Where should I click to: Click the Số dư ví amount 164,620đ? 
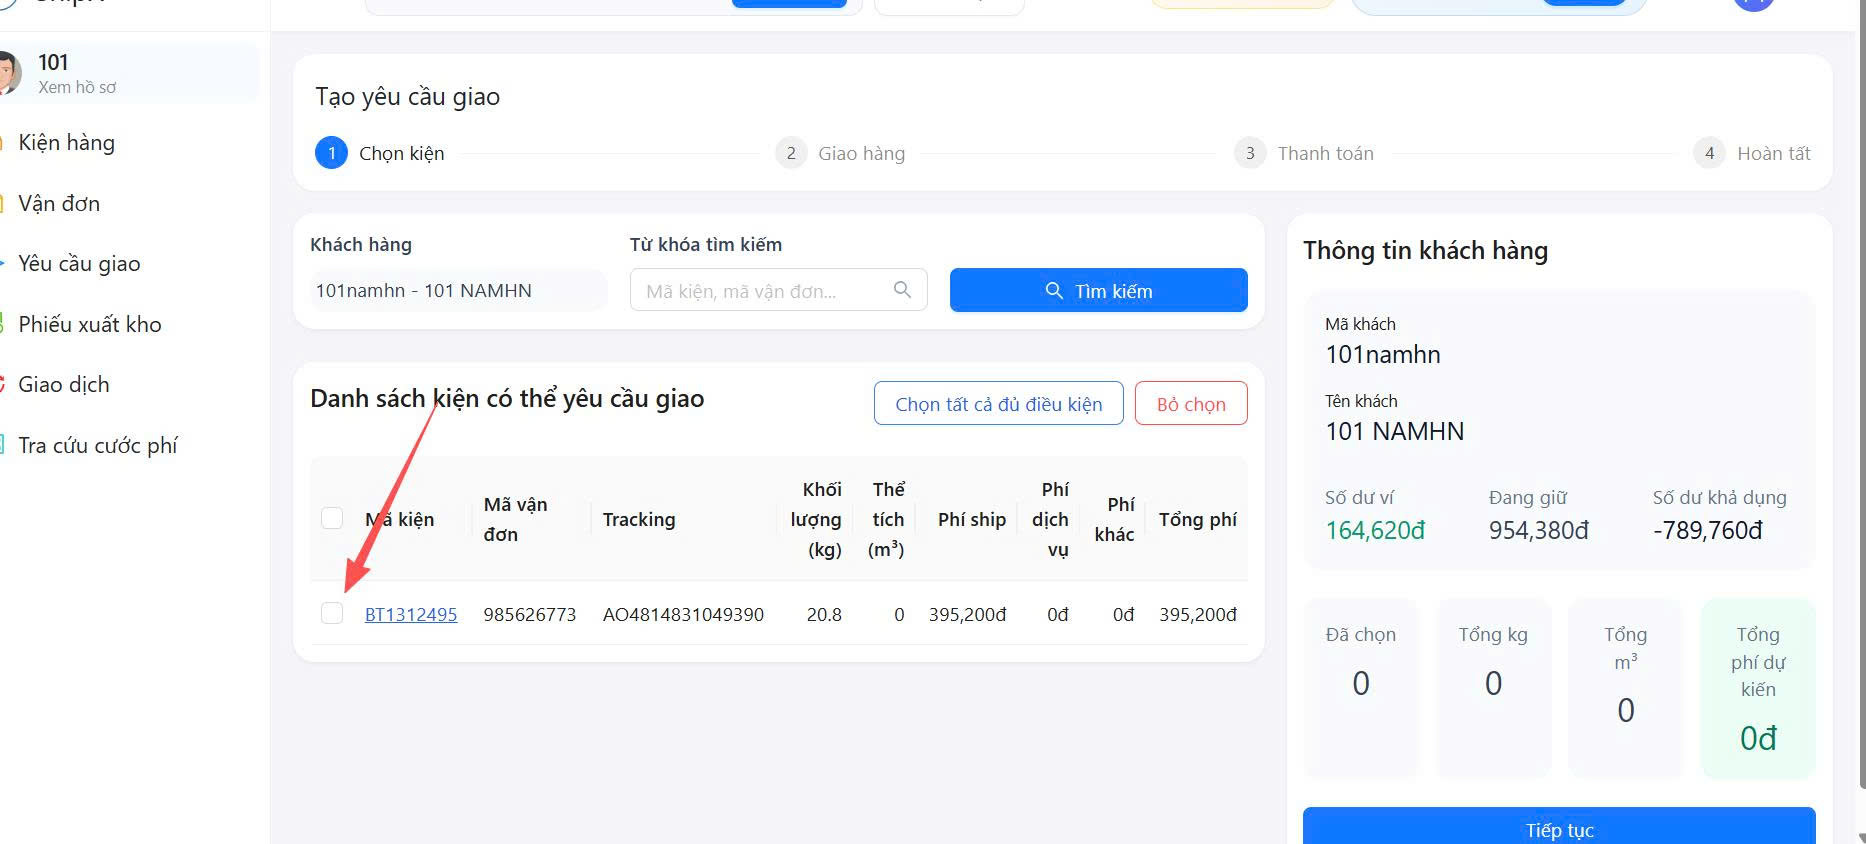click(1375, 530)
